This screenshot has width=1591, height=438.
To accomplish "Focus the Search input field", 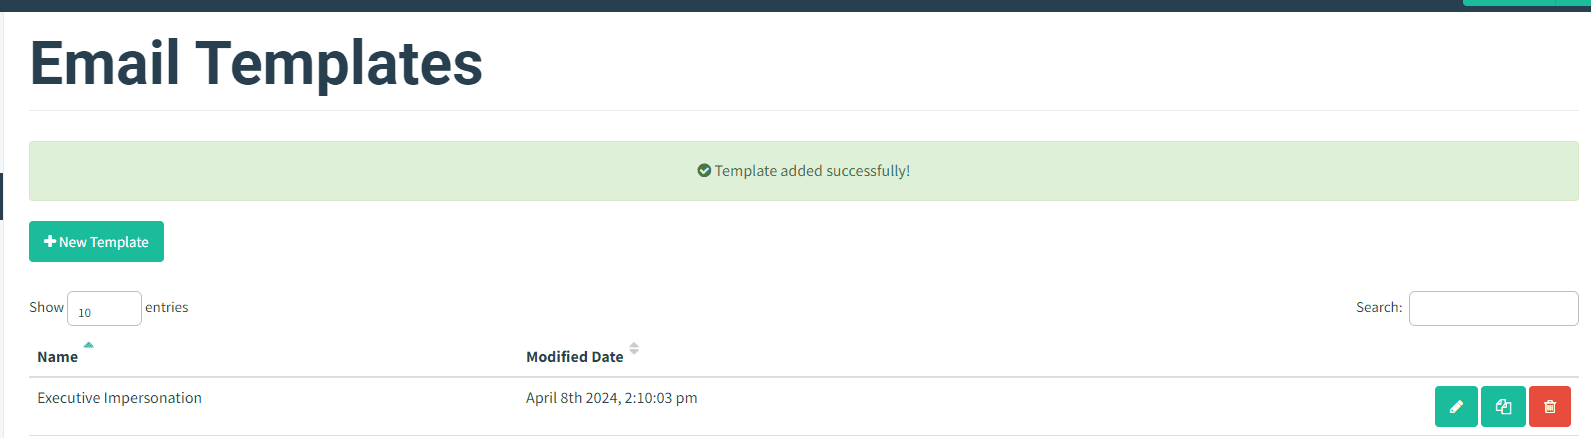I will tap(1493, 308).
